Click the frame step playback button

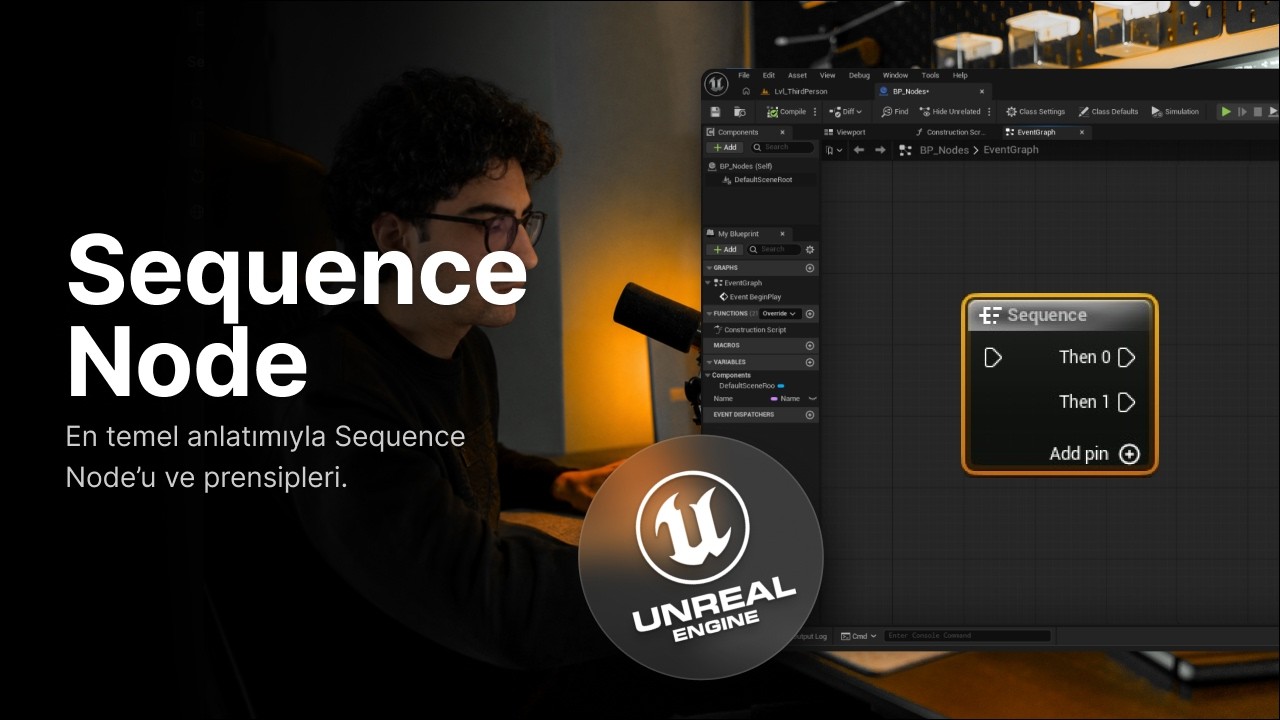1243,112
